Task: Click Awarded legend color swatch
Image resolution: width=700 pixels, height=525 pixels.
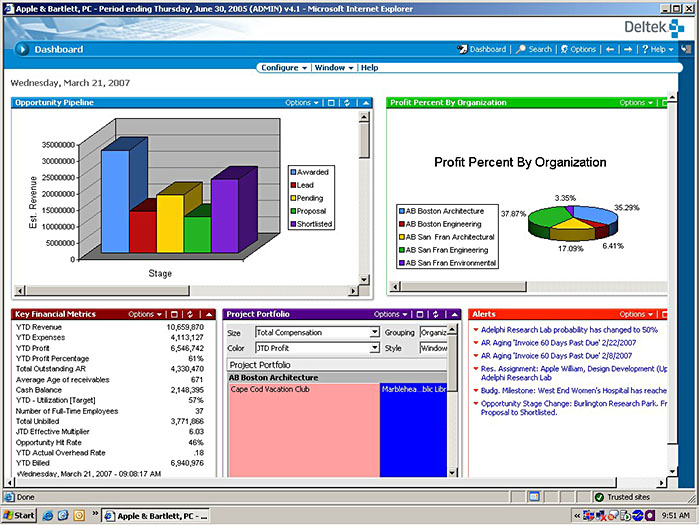Action: [293, 172]
